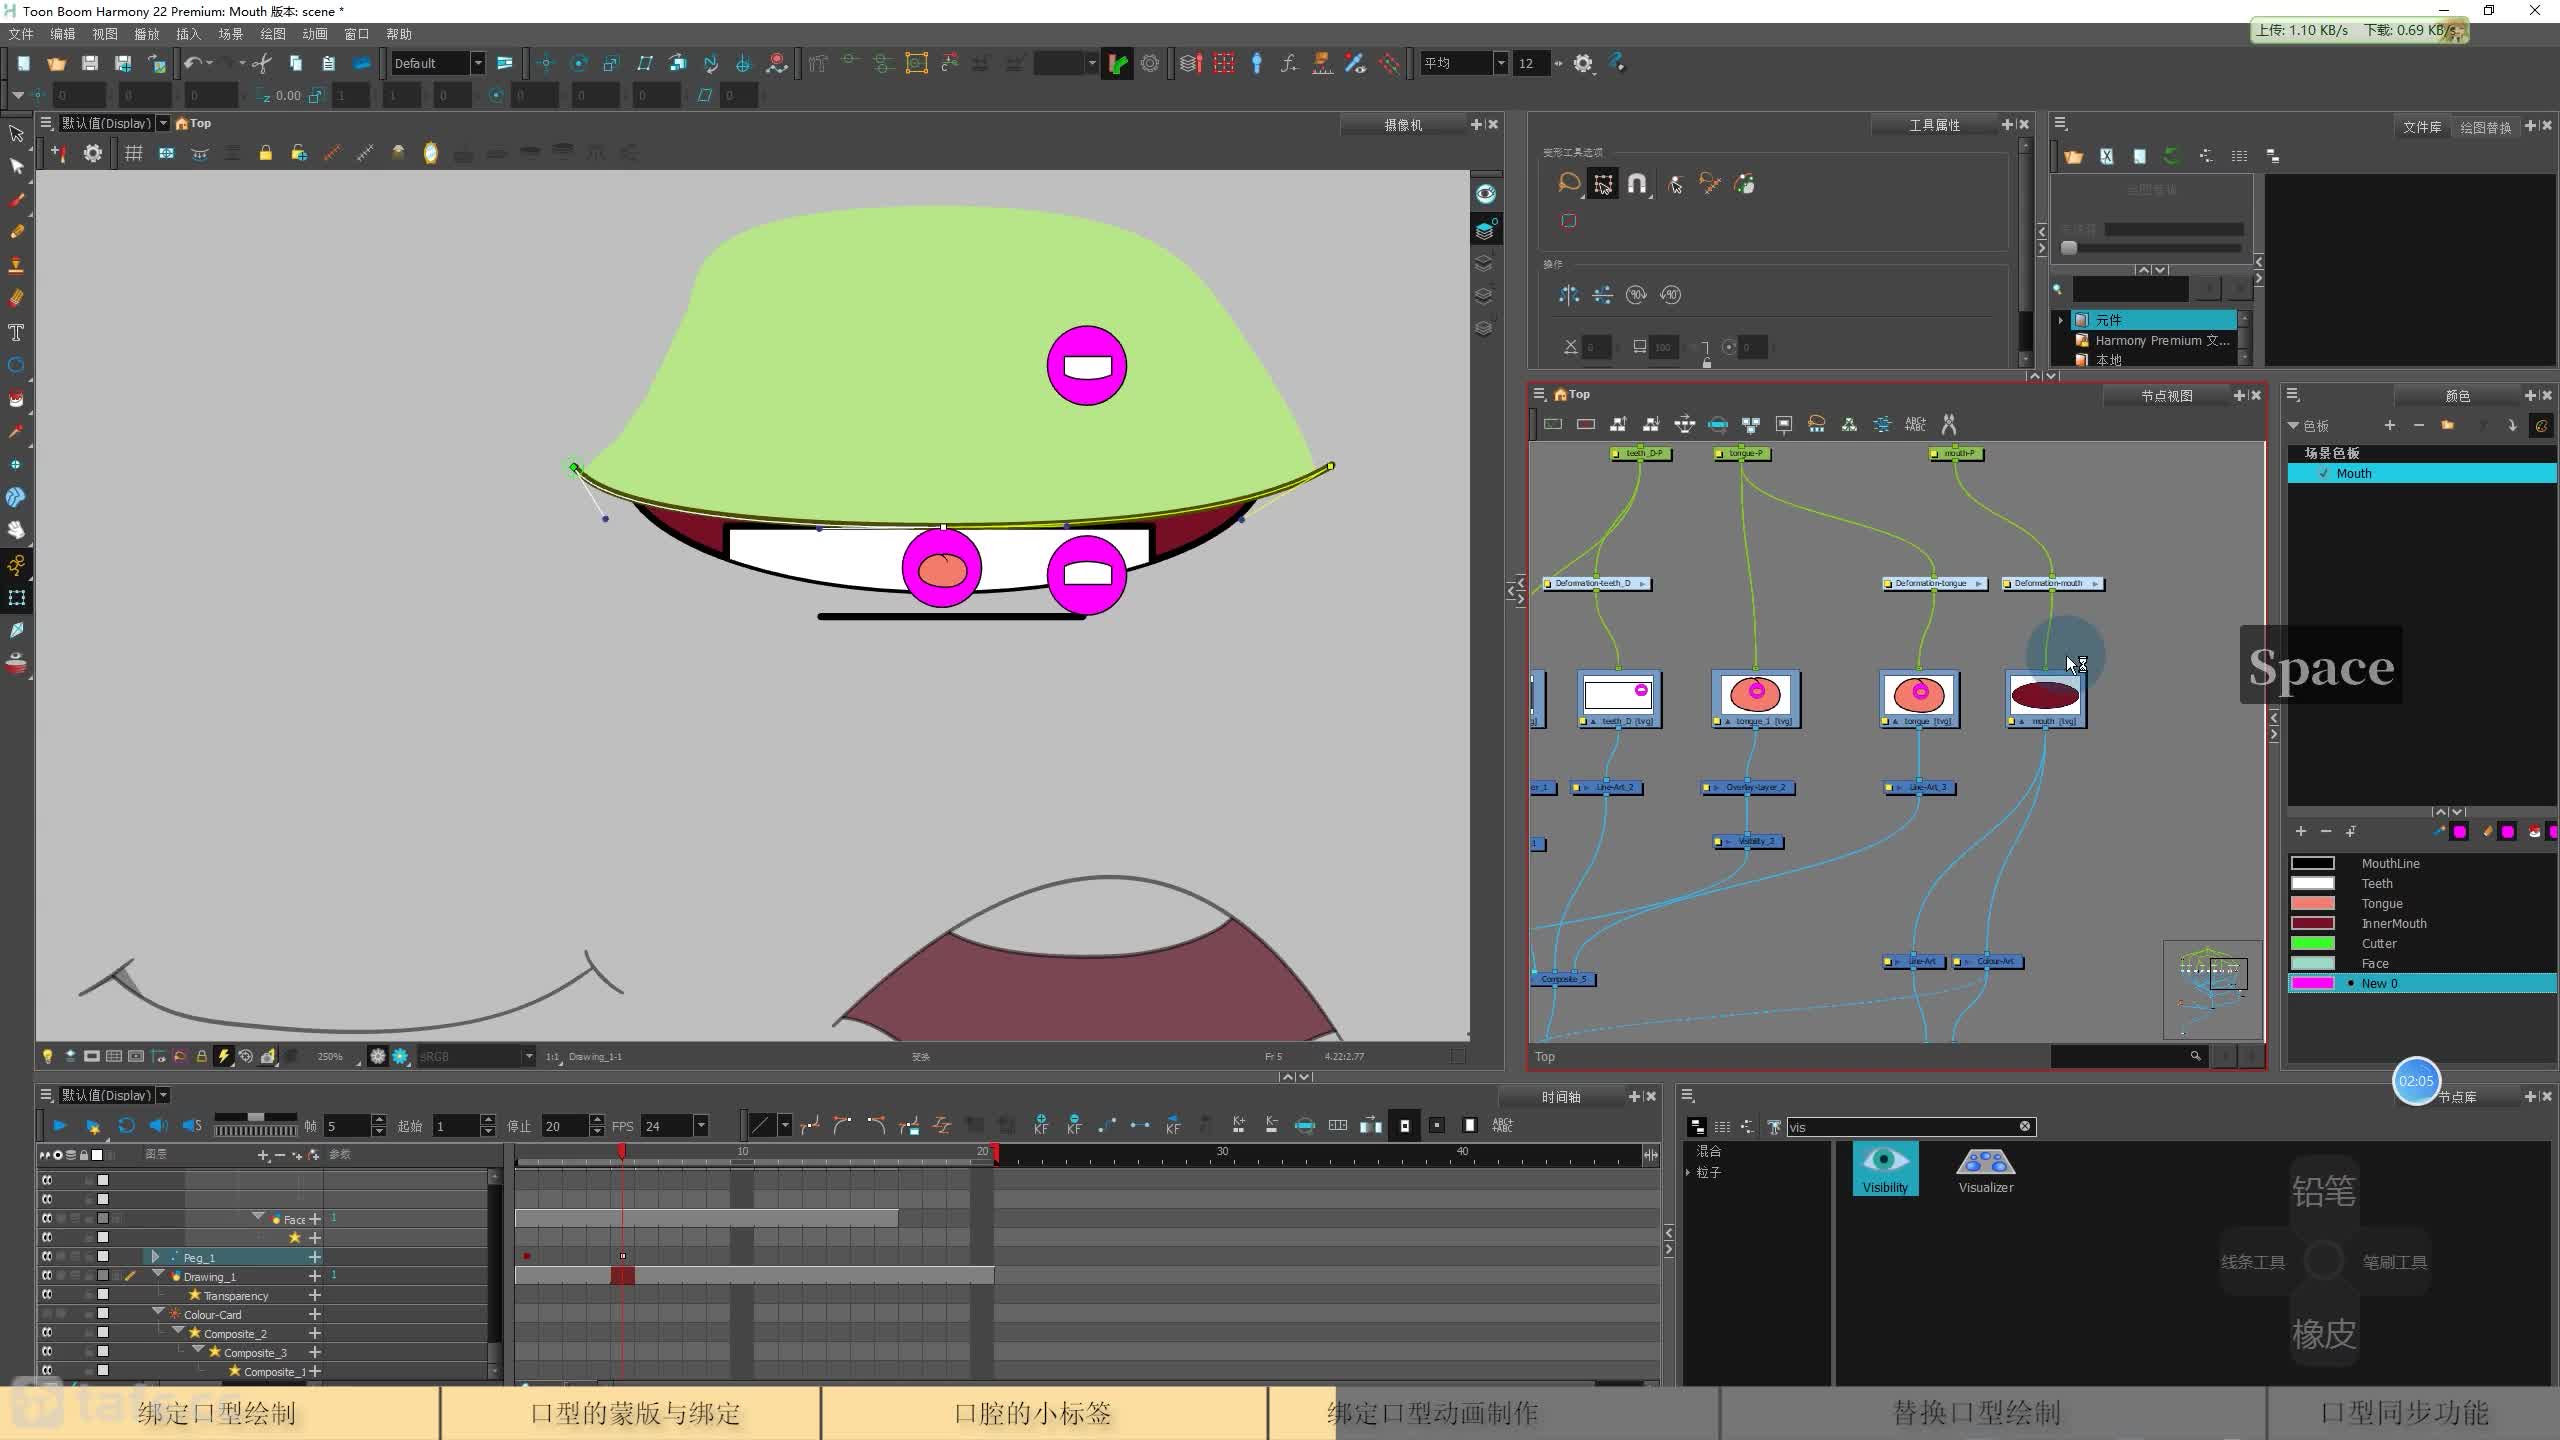Image resolution: width=2560 pixels, height=1440 pixels.
Task: Click the Top breadcrumb in node view
Action: pos(1579,394)
